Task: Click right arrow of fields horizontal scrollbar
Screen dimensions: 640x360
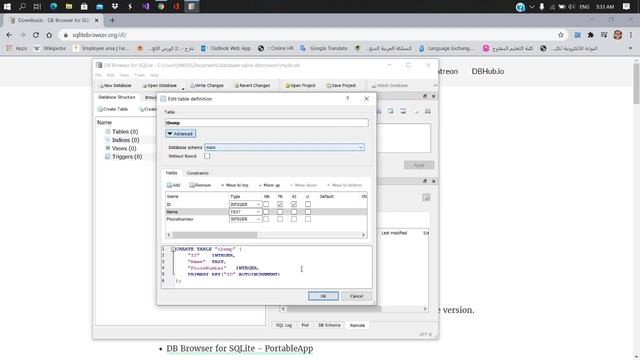Action: coord(363,235)
